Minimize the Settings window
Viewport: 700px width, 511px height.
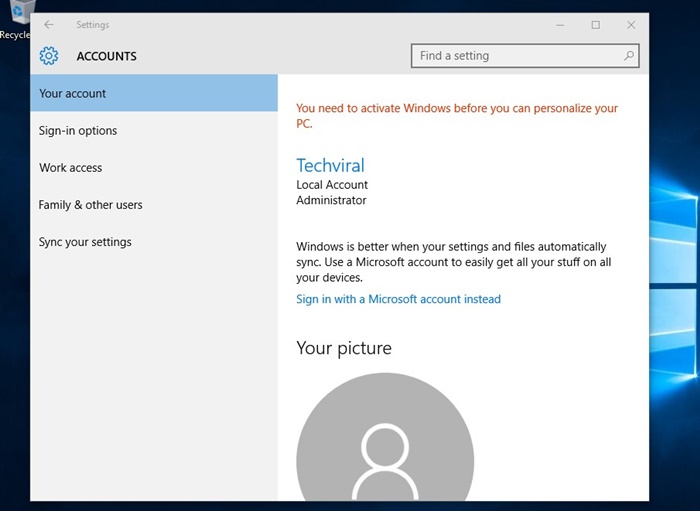tap(560, 25)
